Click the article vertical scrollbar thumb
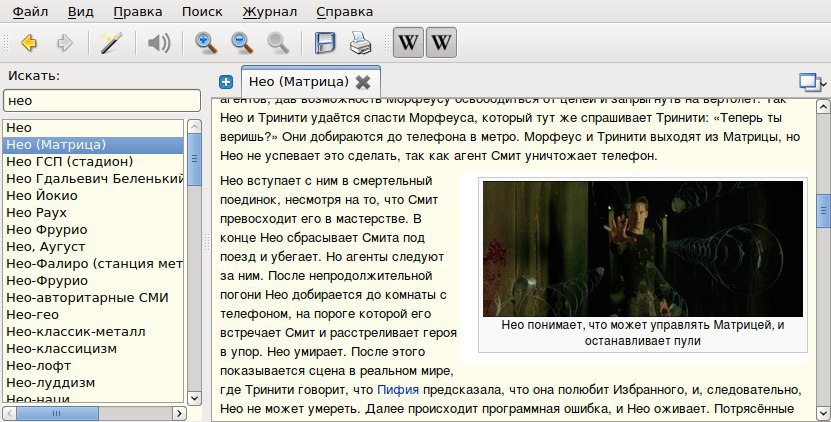Viewport: 831px width, 422px height. tap(823, 211)
